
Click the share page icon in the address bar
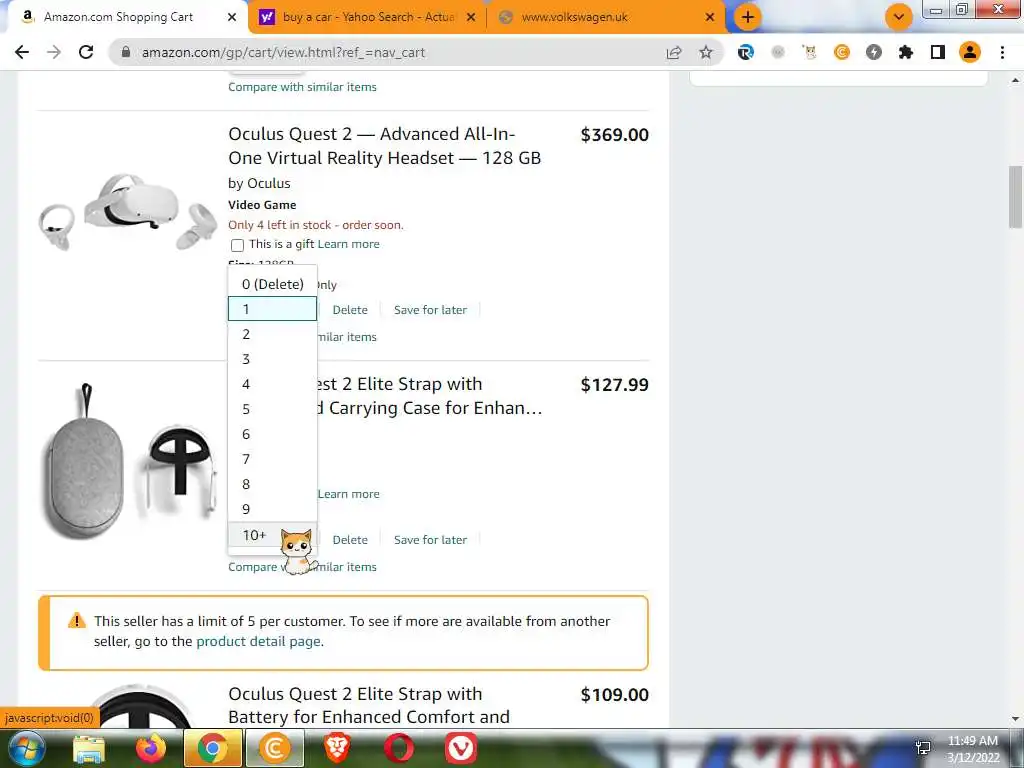point(674,52)
